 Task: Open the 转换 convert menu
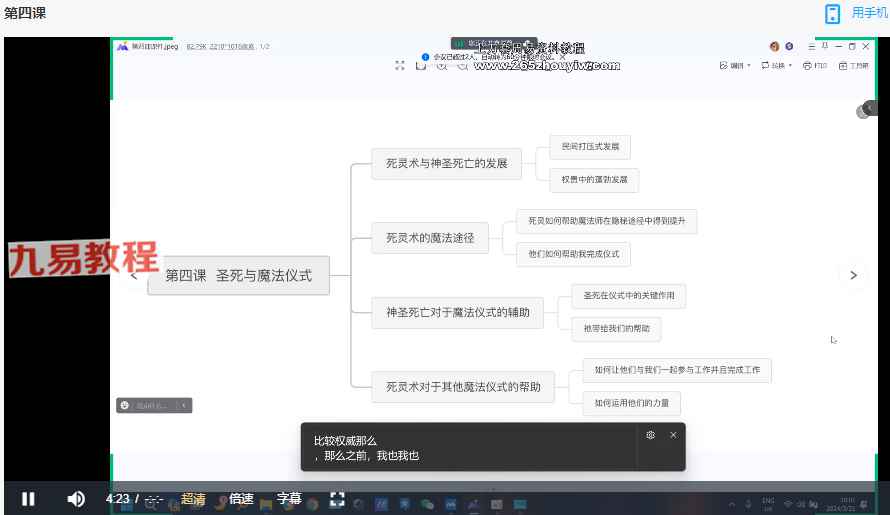(776, 65)
